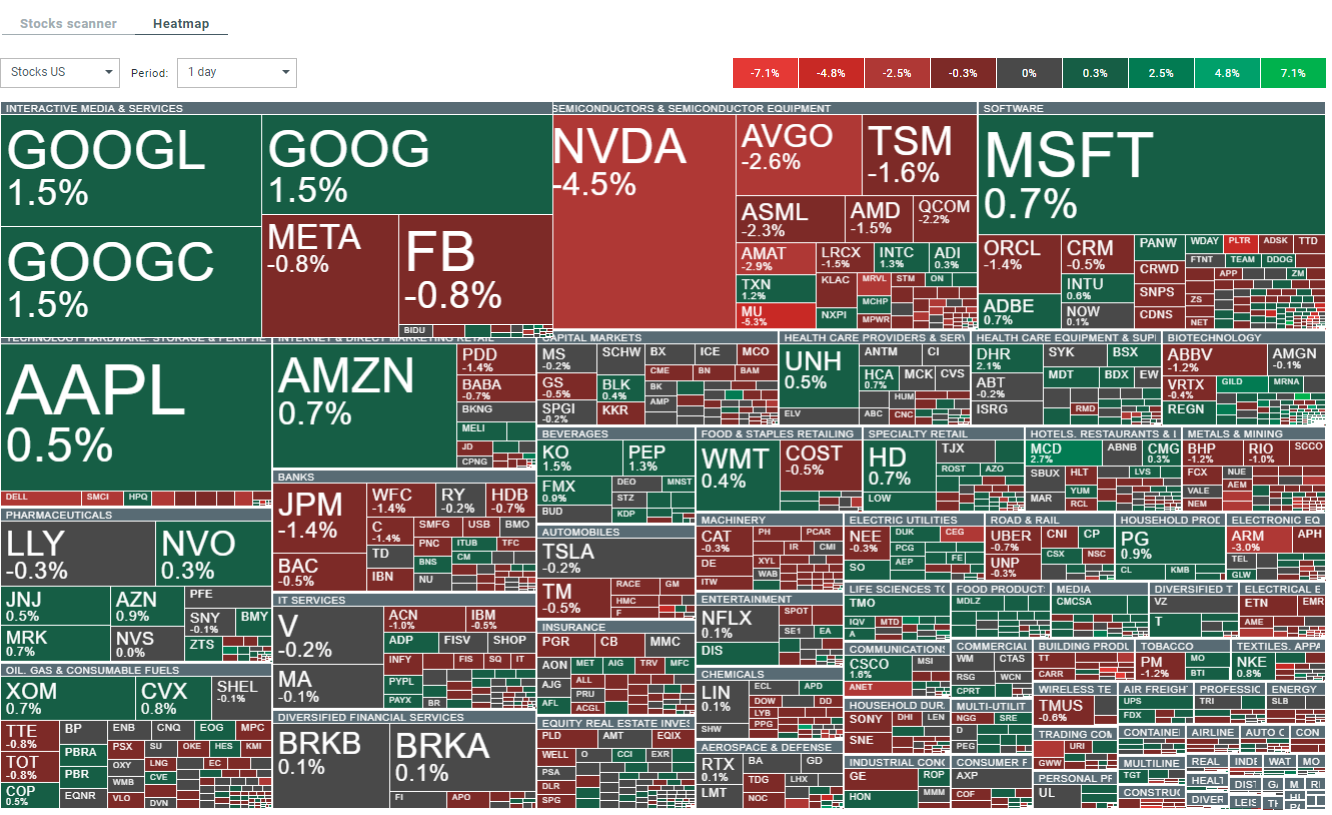The image size is (1332, 815).
Task: Click the -2.5% legend color box
Action: point(897,73)
